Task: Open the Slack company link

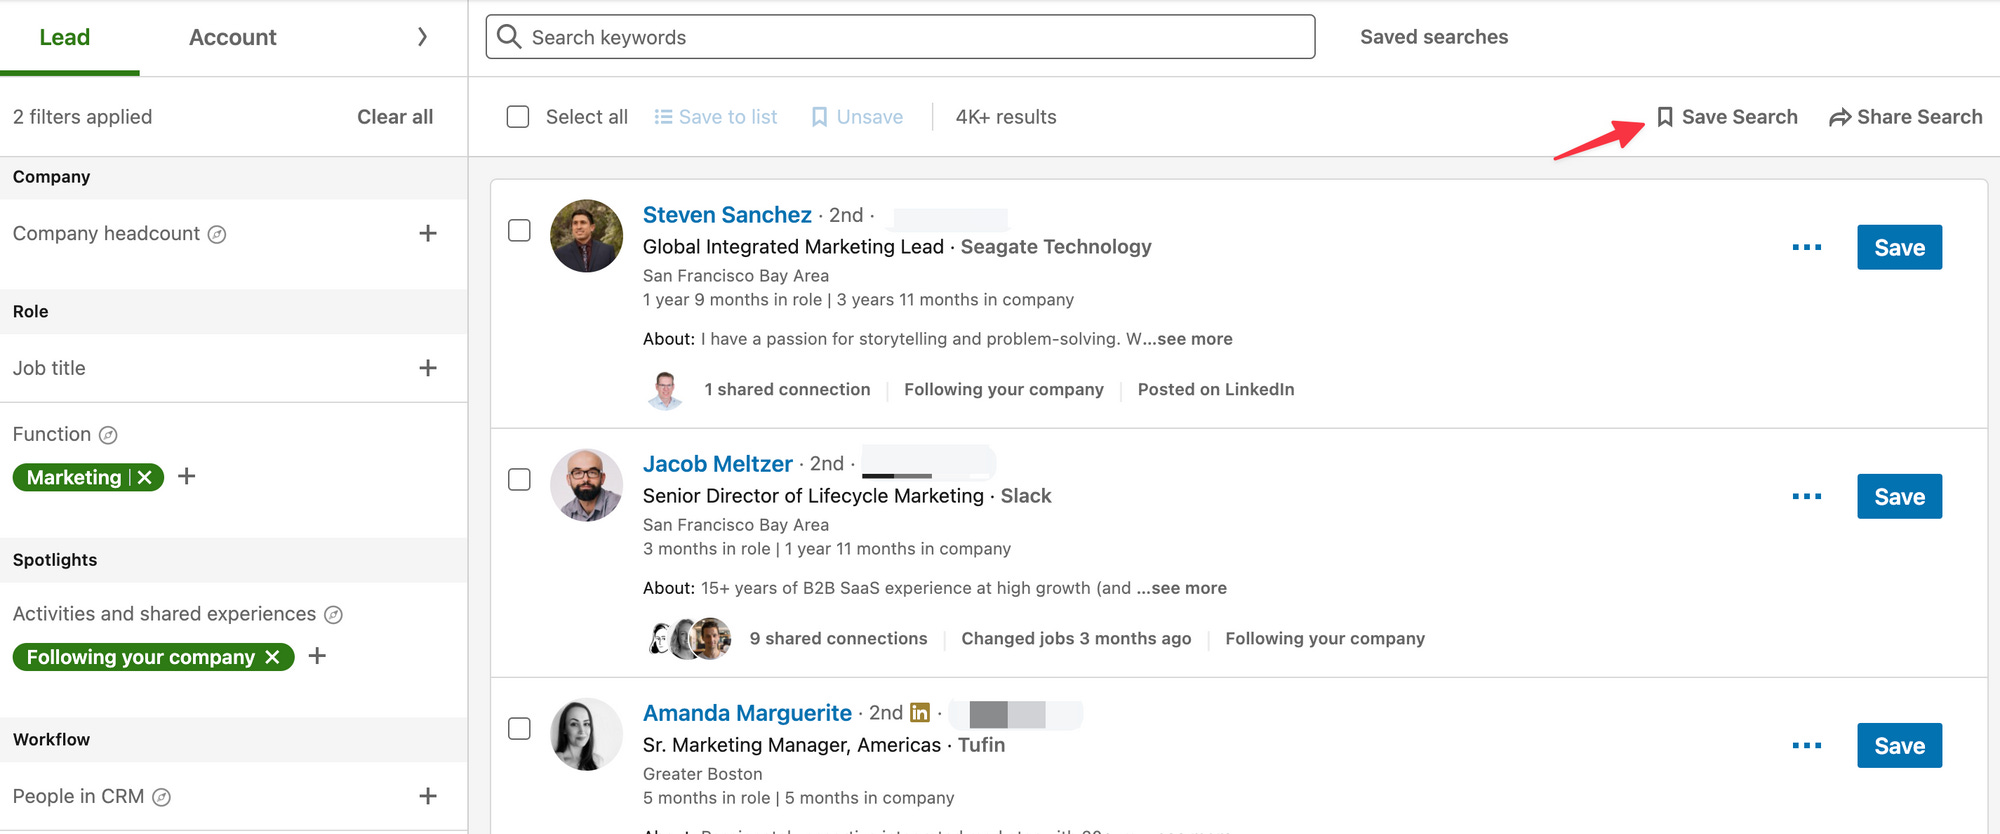Action: point(1026,496)
